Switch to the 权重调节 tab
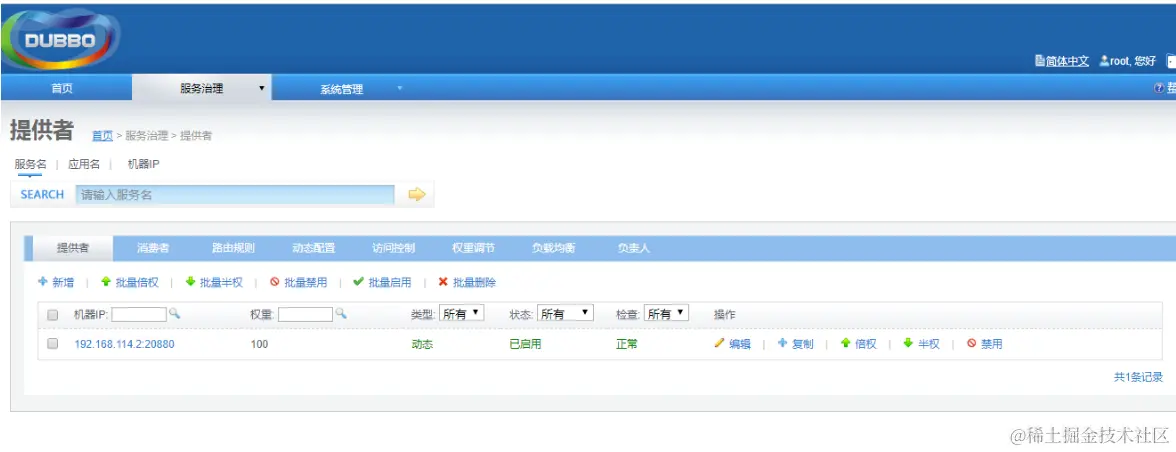The width and height of the screenshot is (1176, 452). click(x=473, y=248)
